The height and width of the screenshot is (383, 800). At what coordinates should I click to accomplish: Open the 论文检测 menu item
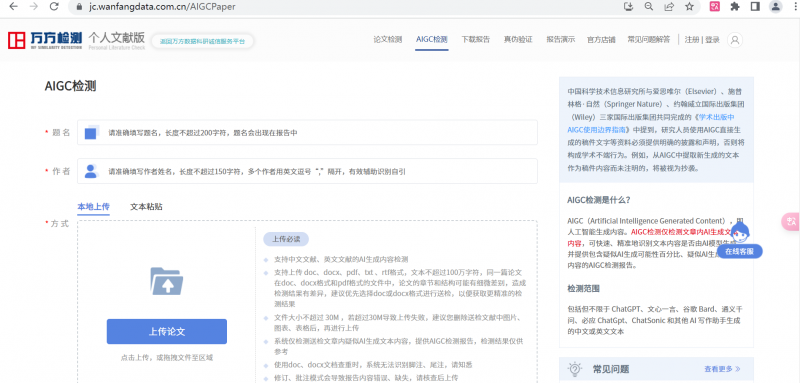[x=388, y=40]
